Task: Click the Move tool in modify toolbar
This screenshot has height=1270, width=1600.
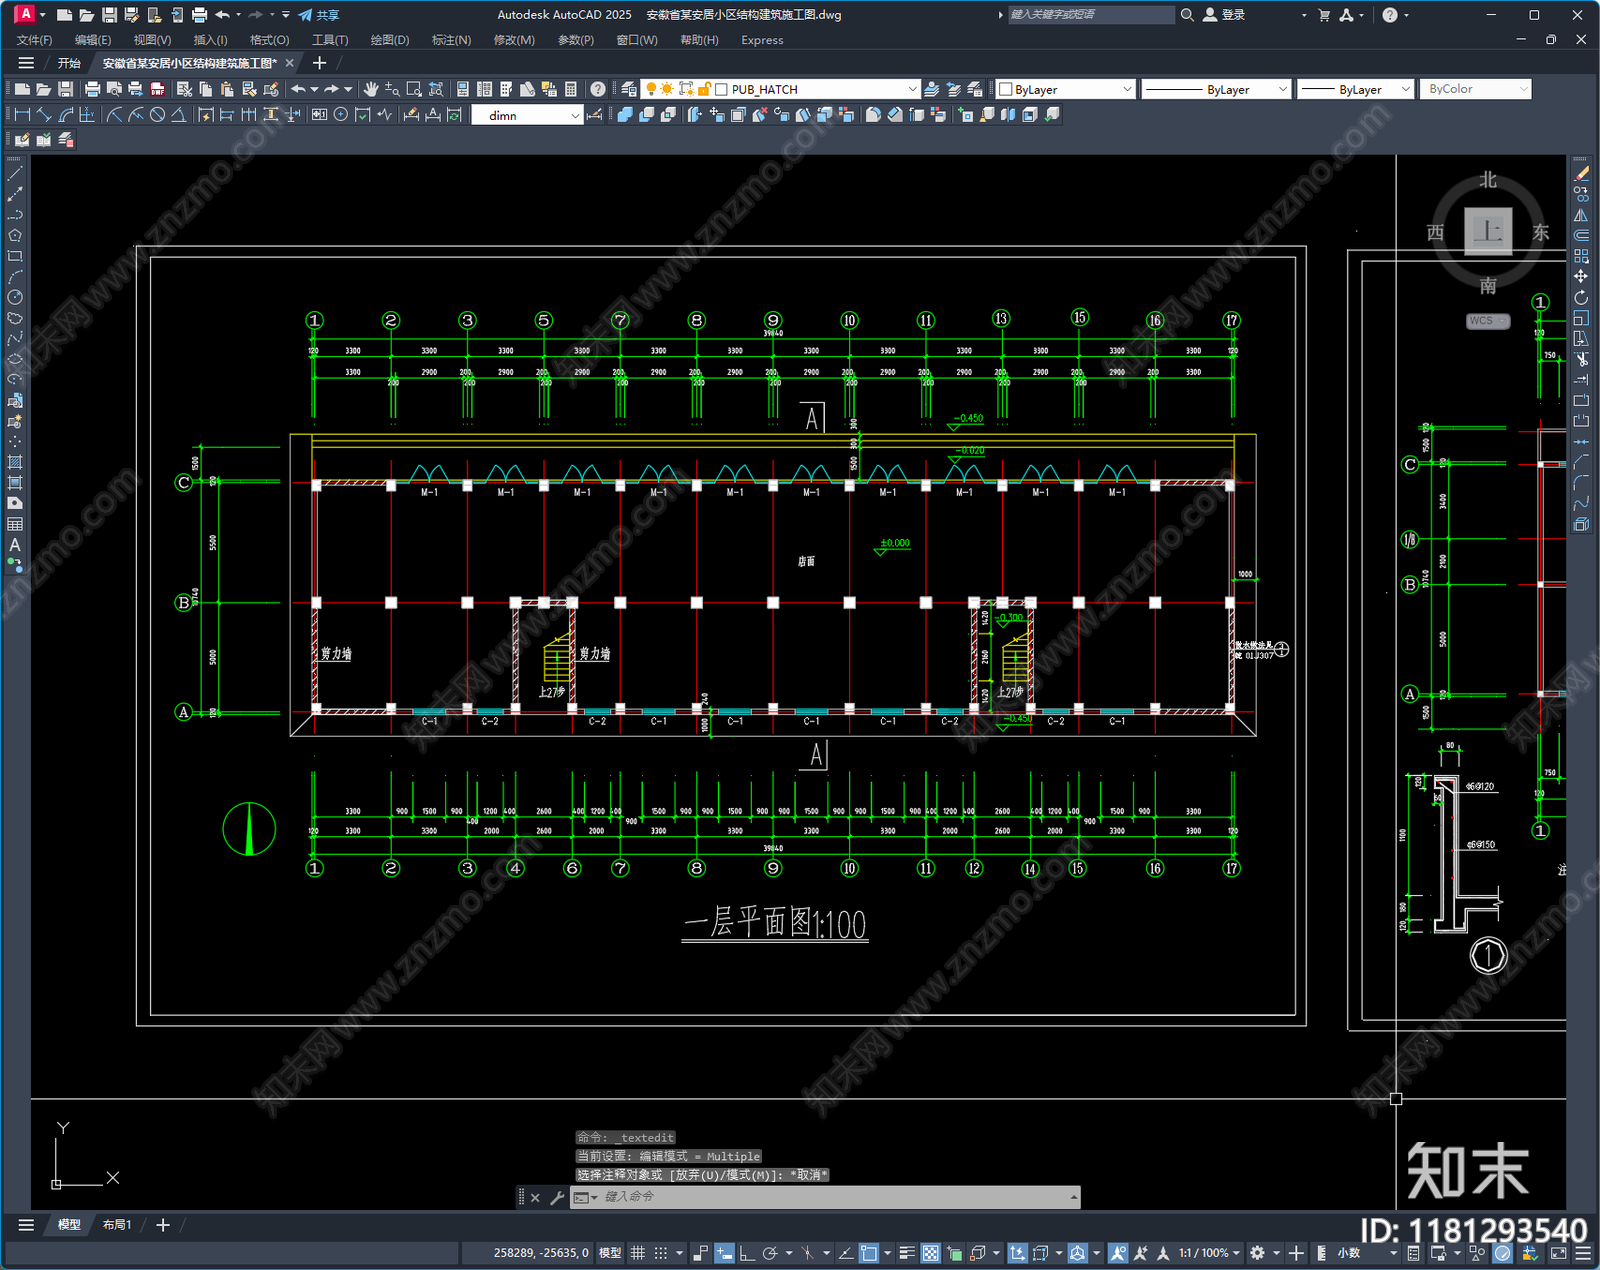Action: 1581,276
